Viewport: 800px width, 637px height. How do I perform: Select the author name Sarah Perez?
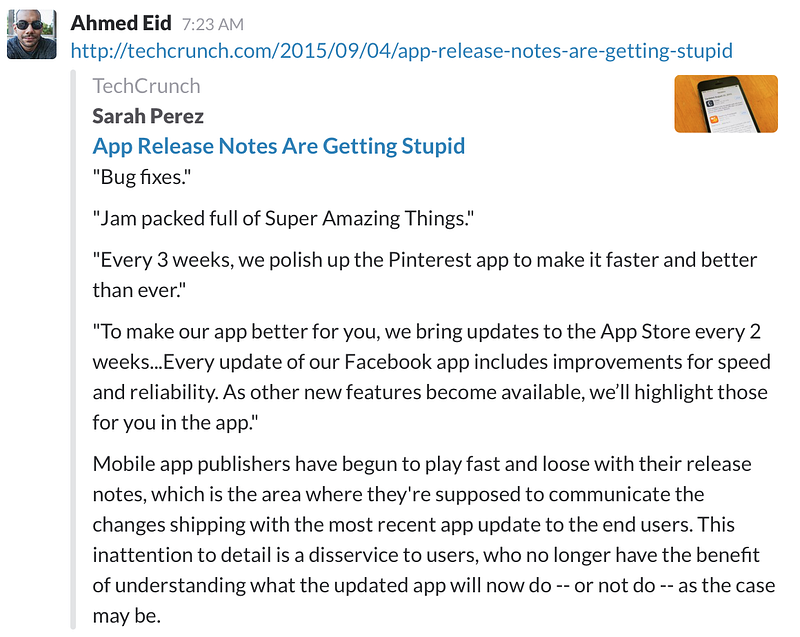pos(148,116)
